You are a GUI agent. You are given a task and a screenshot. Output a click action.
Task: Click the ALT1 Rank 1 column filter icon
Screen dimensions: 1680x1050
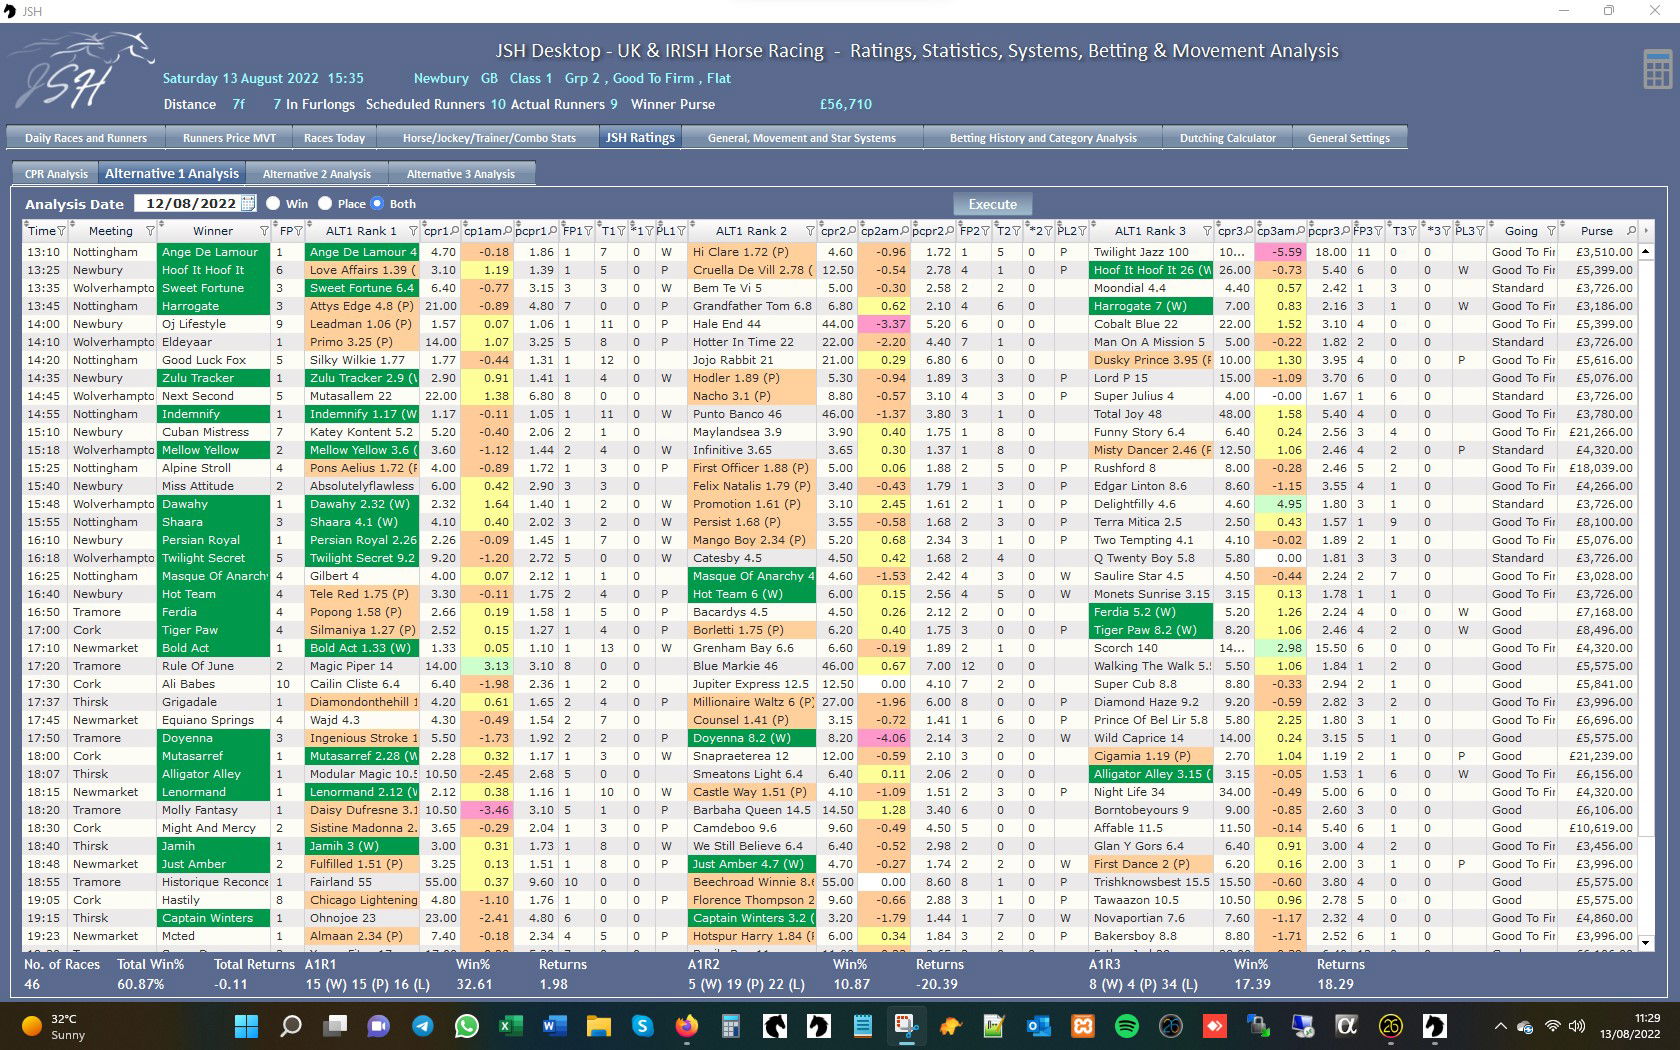point(412,231)
